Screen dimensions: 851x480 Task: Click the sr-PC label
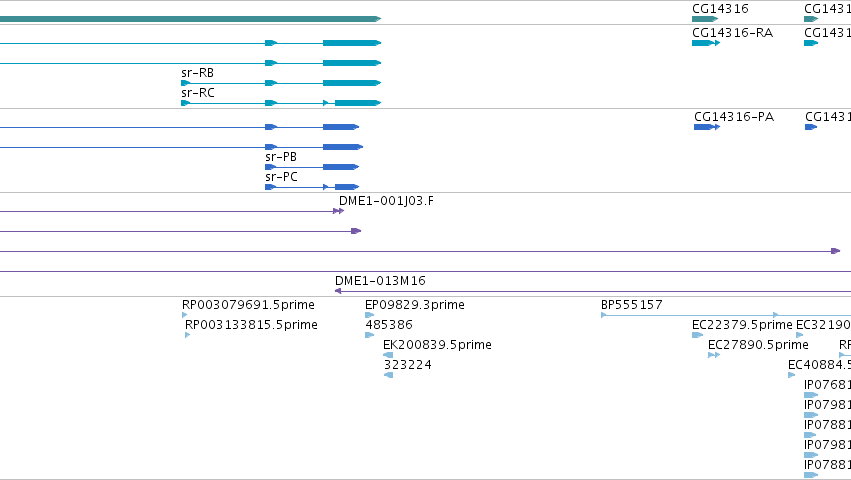281,177
